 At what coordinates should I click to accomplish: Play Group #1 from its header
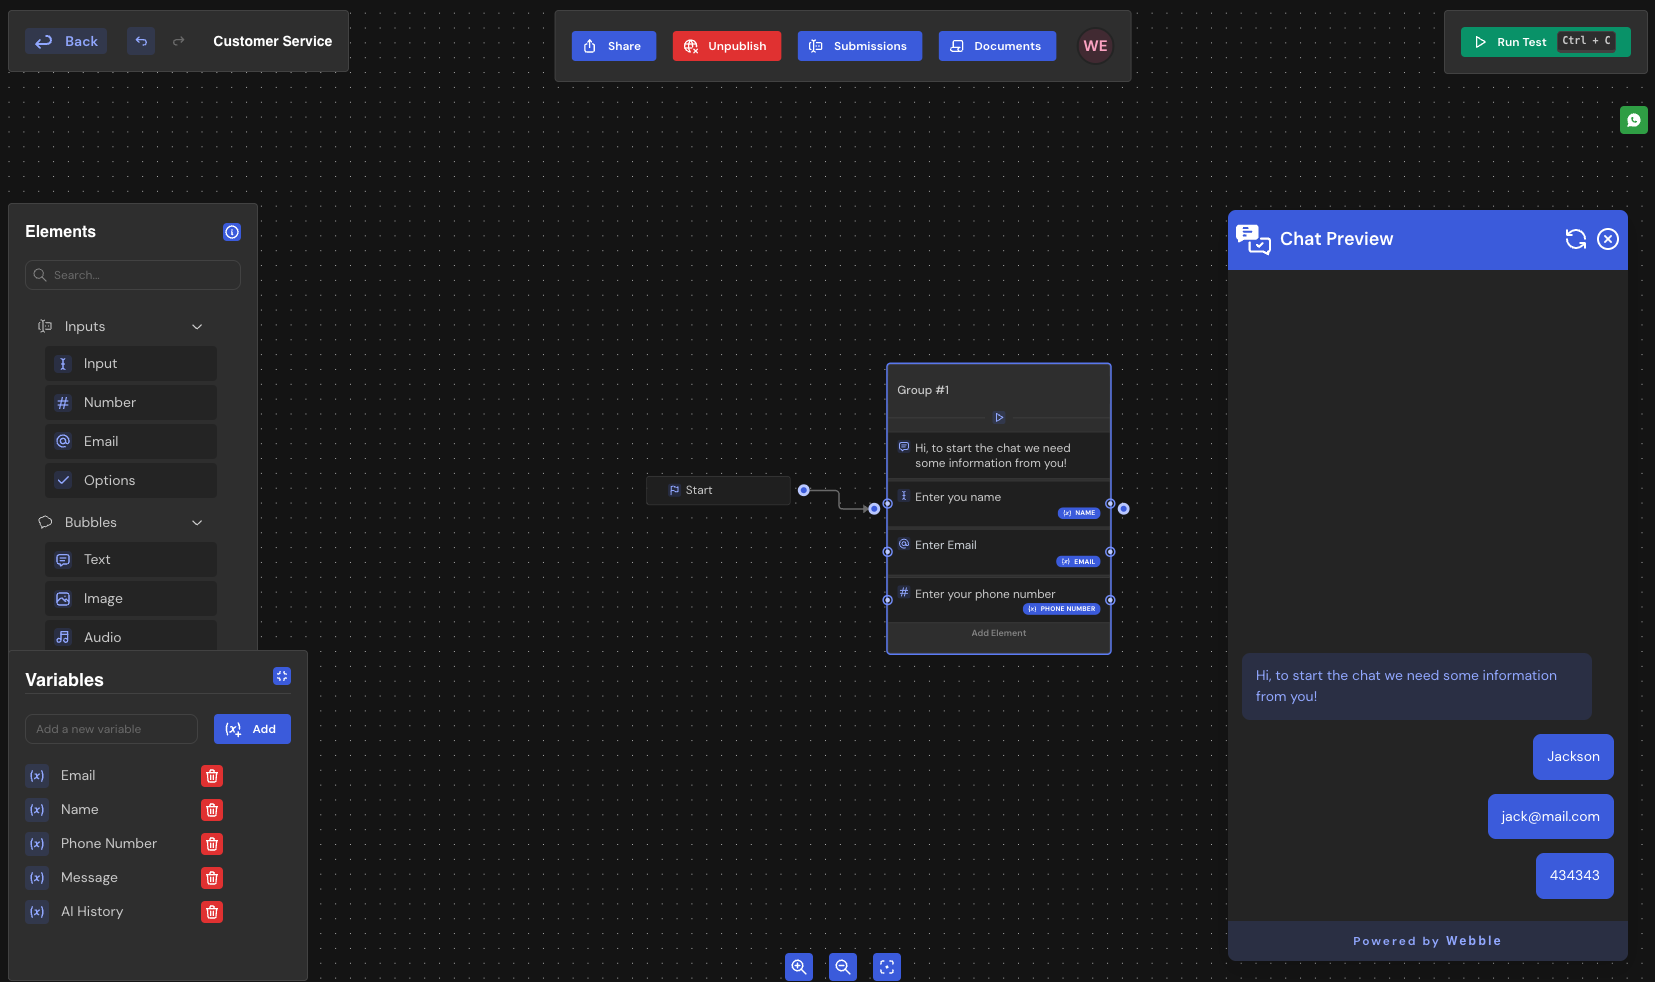coord(998,417)
